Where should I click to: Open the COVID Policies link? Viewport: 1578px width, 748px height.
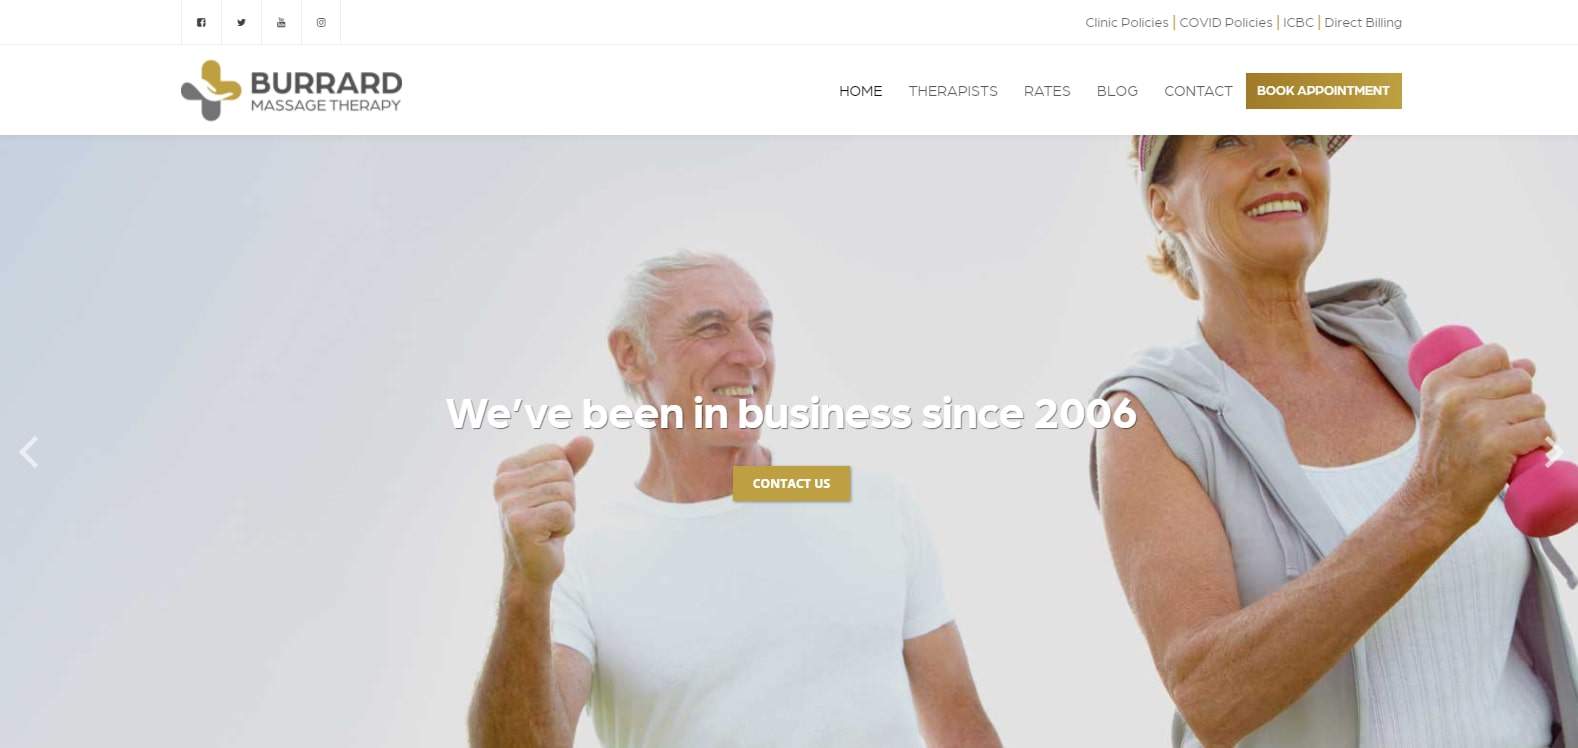pyautogui.click(x=1226, y=22)
